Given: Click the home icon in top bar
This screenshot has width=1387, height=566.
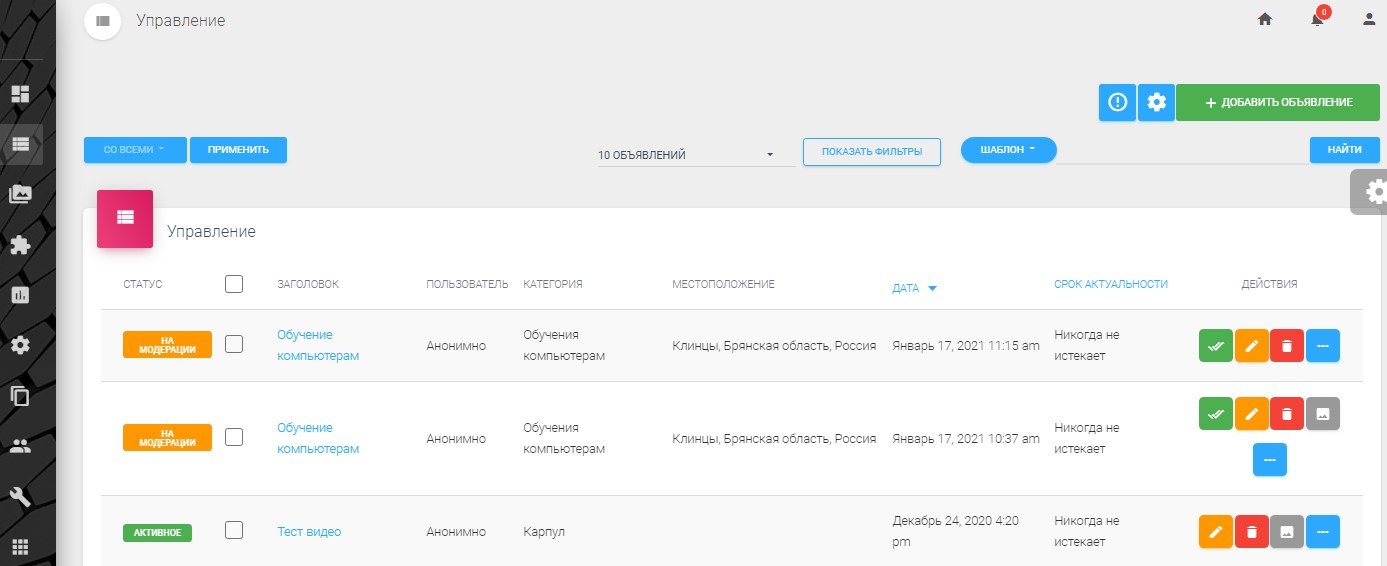Looking at the screenshot, I should pyautogui.click(x=1265, y=19).
